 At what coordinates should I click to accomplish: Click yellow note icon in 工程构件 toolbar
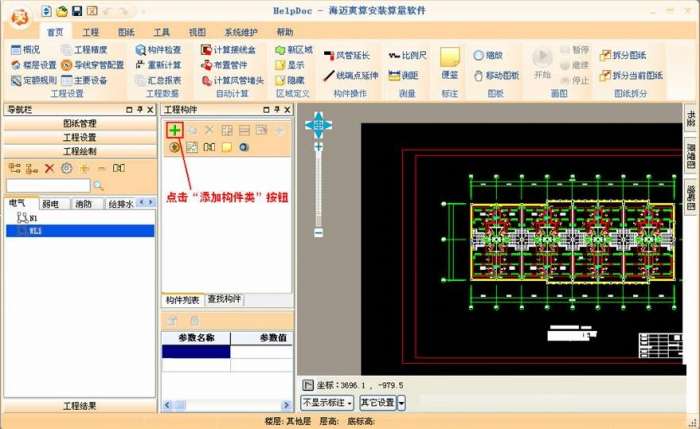[227, 147]
